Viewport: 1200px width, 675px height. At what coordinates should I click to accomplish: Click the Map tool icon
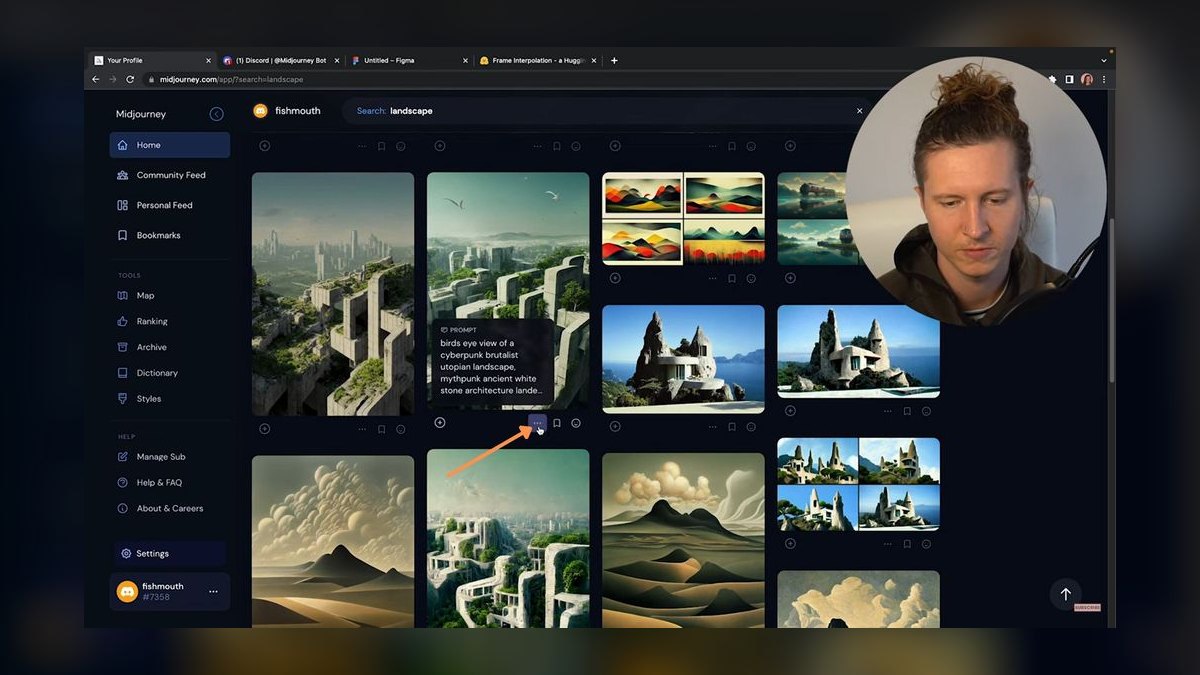tap(122, 295)
